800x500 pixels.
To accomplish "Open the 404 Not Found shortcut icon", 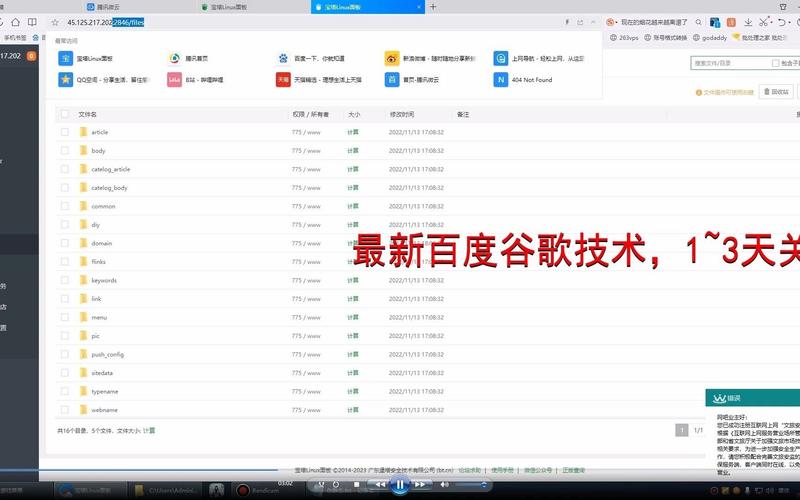I will [501, 80].
